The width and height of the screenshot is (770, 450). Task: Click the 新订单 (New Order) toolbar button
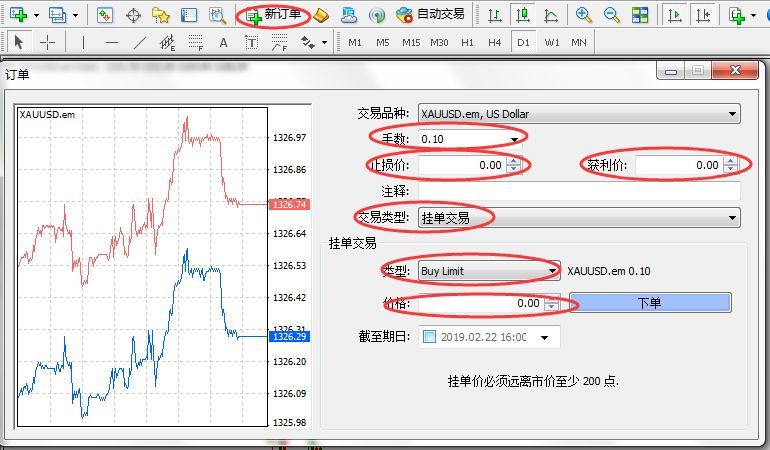click(x=272, y=15)
